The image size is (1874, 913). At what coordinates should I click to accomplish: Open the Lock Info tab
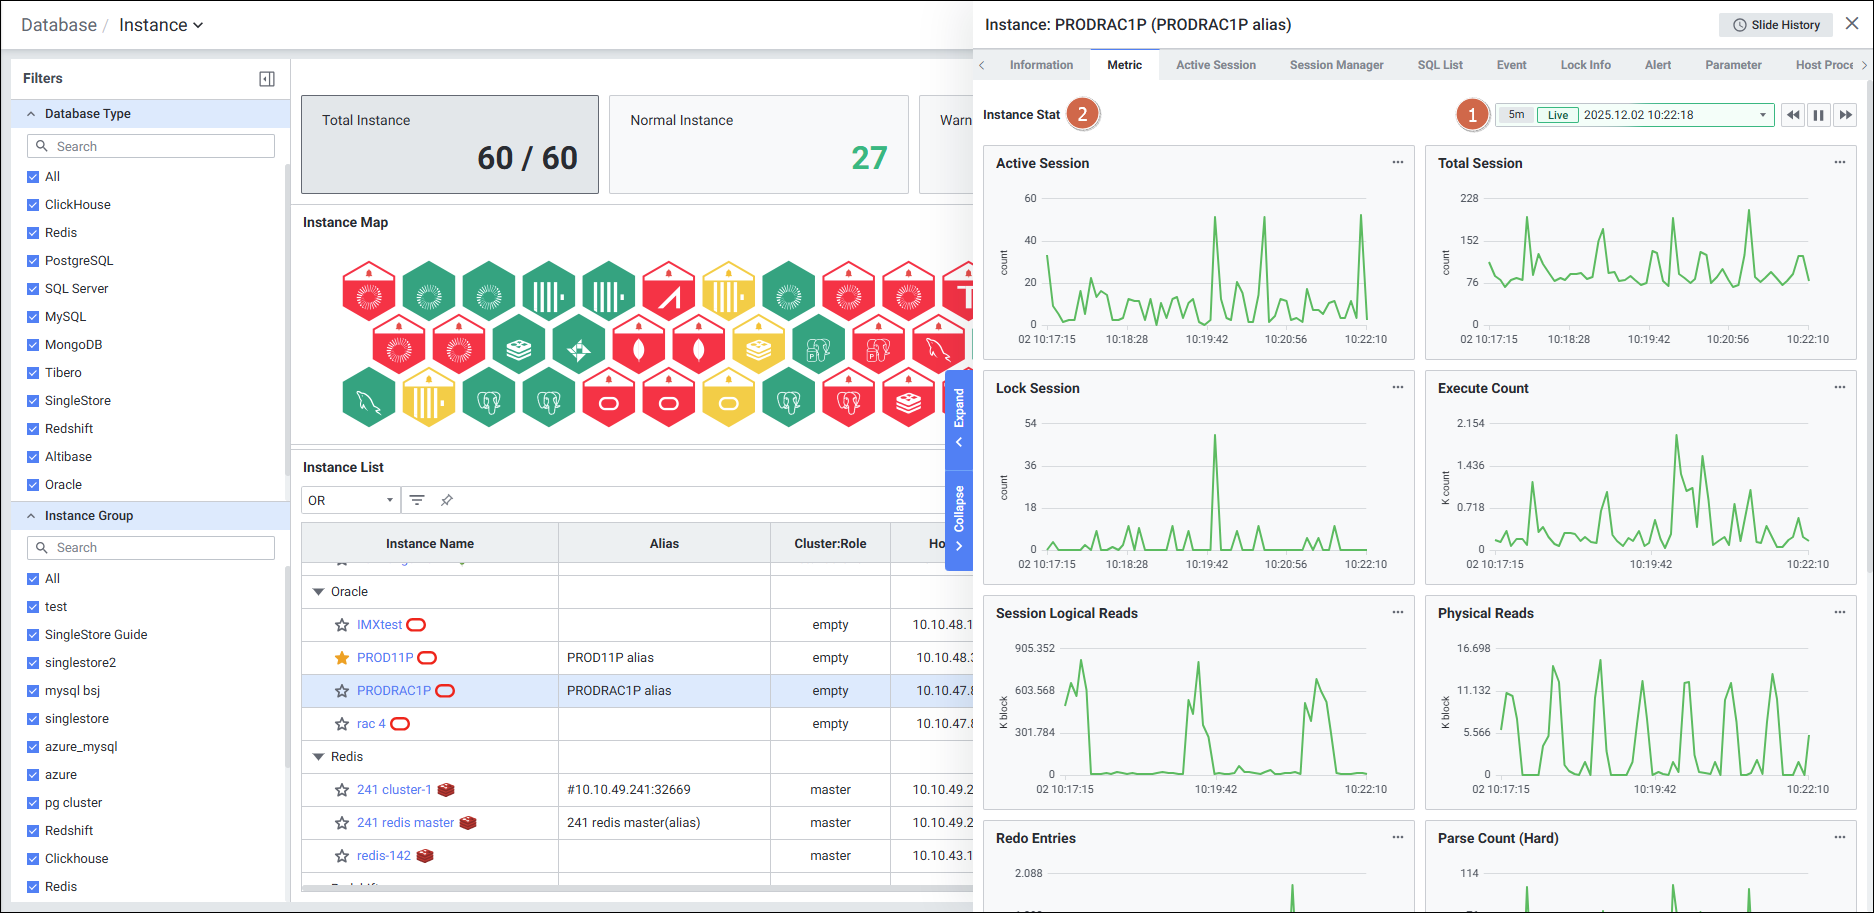[x=1585, y=65]
